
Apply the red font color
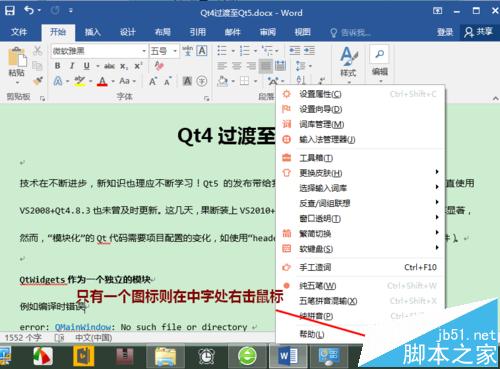[102, 81]
